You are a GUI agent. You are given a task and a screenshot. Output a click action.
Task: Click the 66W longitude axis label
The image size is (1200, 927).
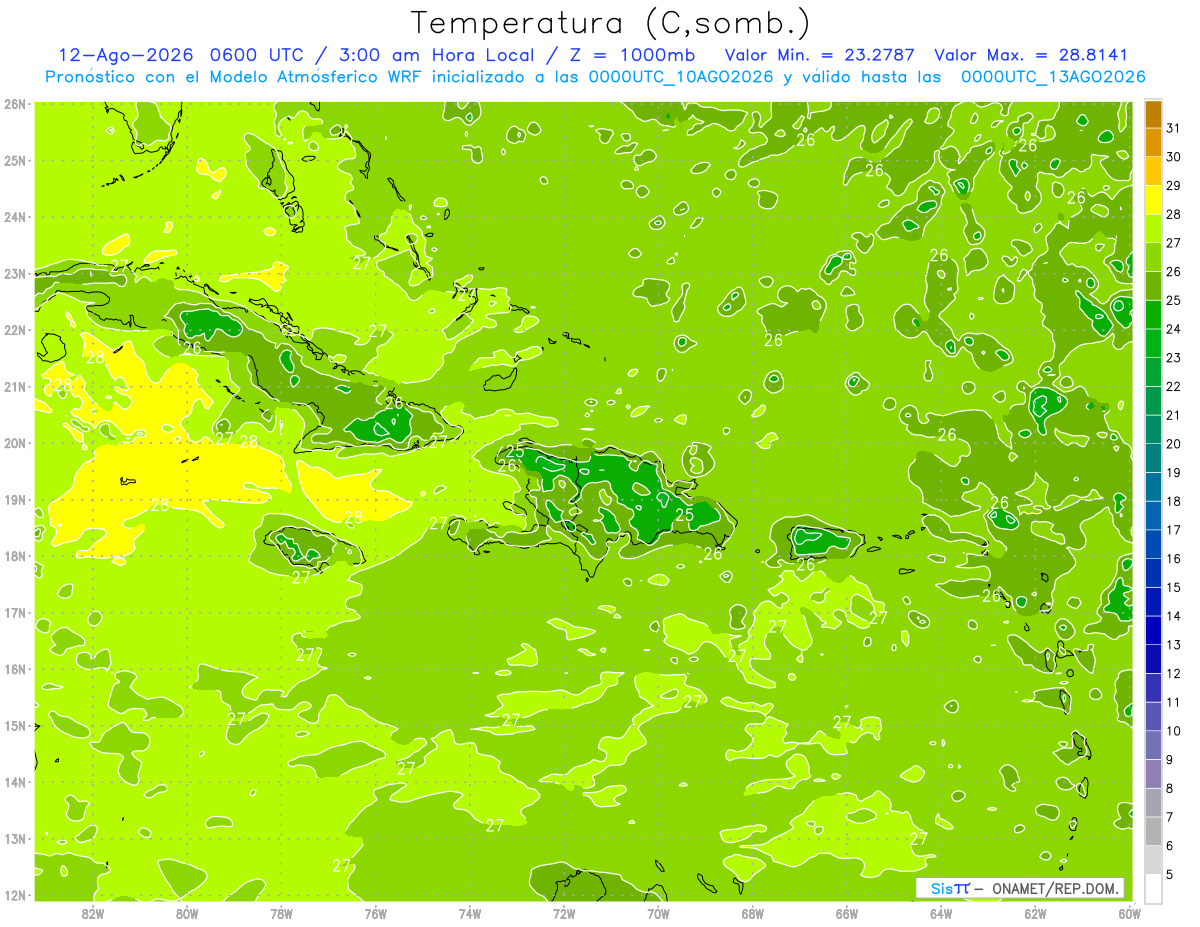point(847,912)
